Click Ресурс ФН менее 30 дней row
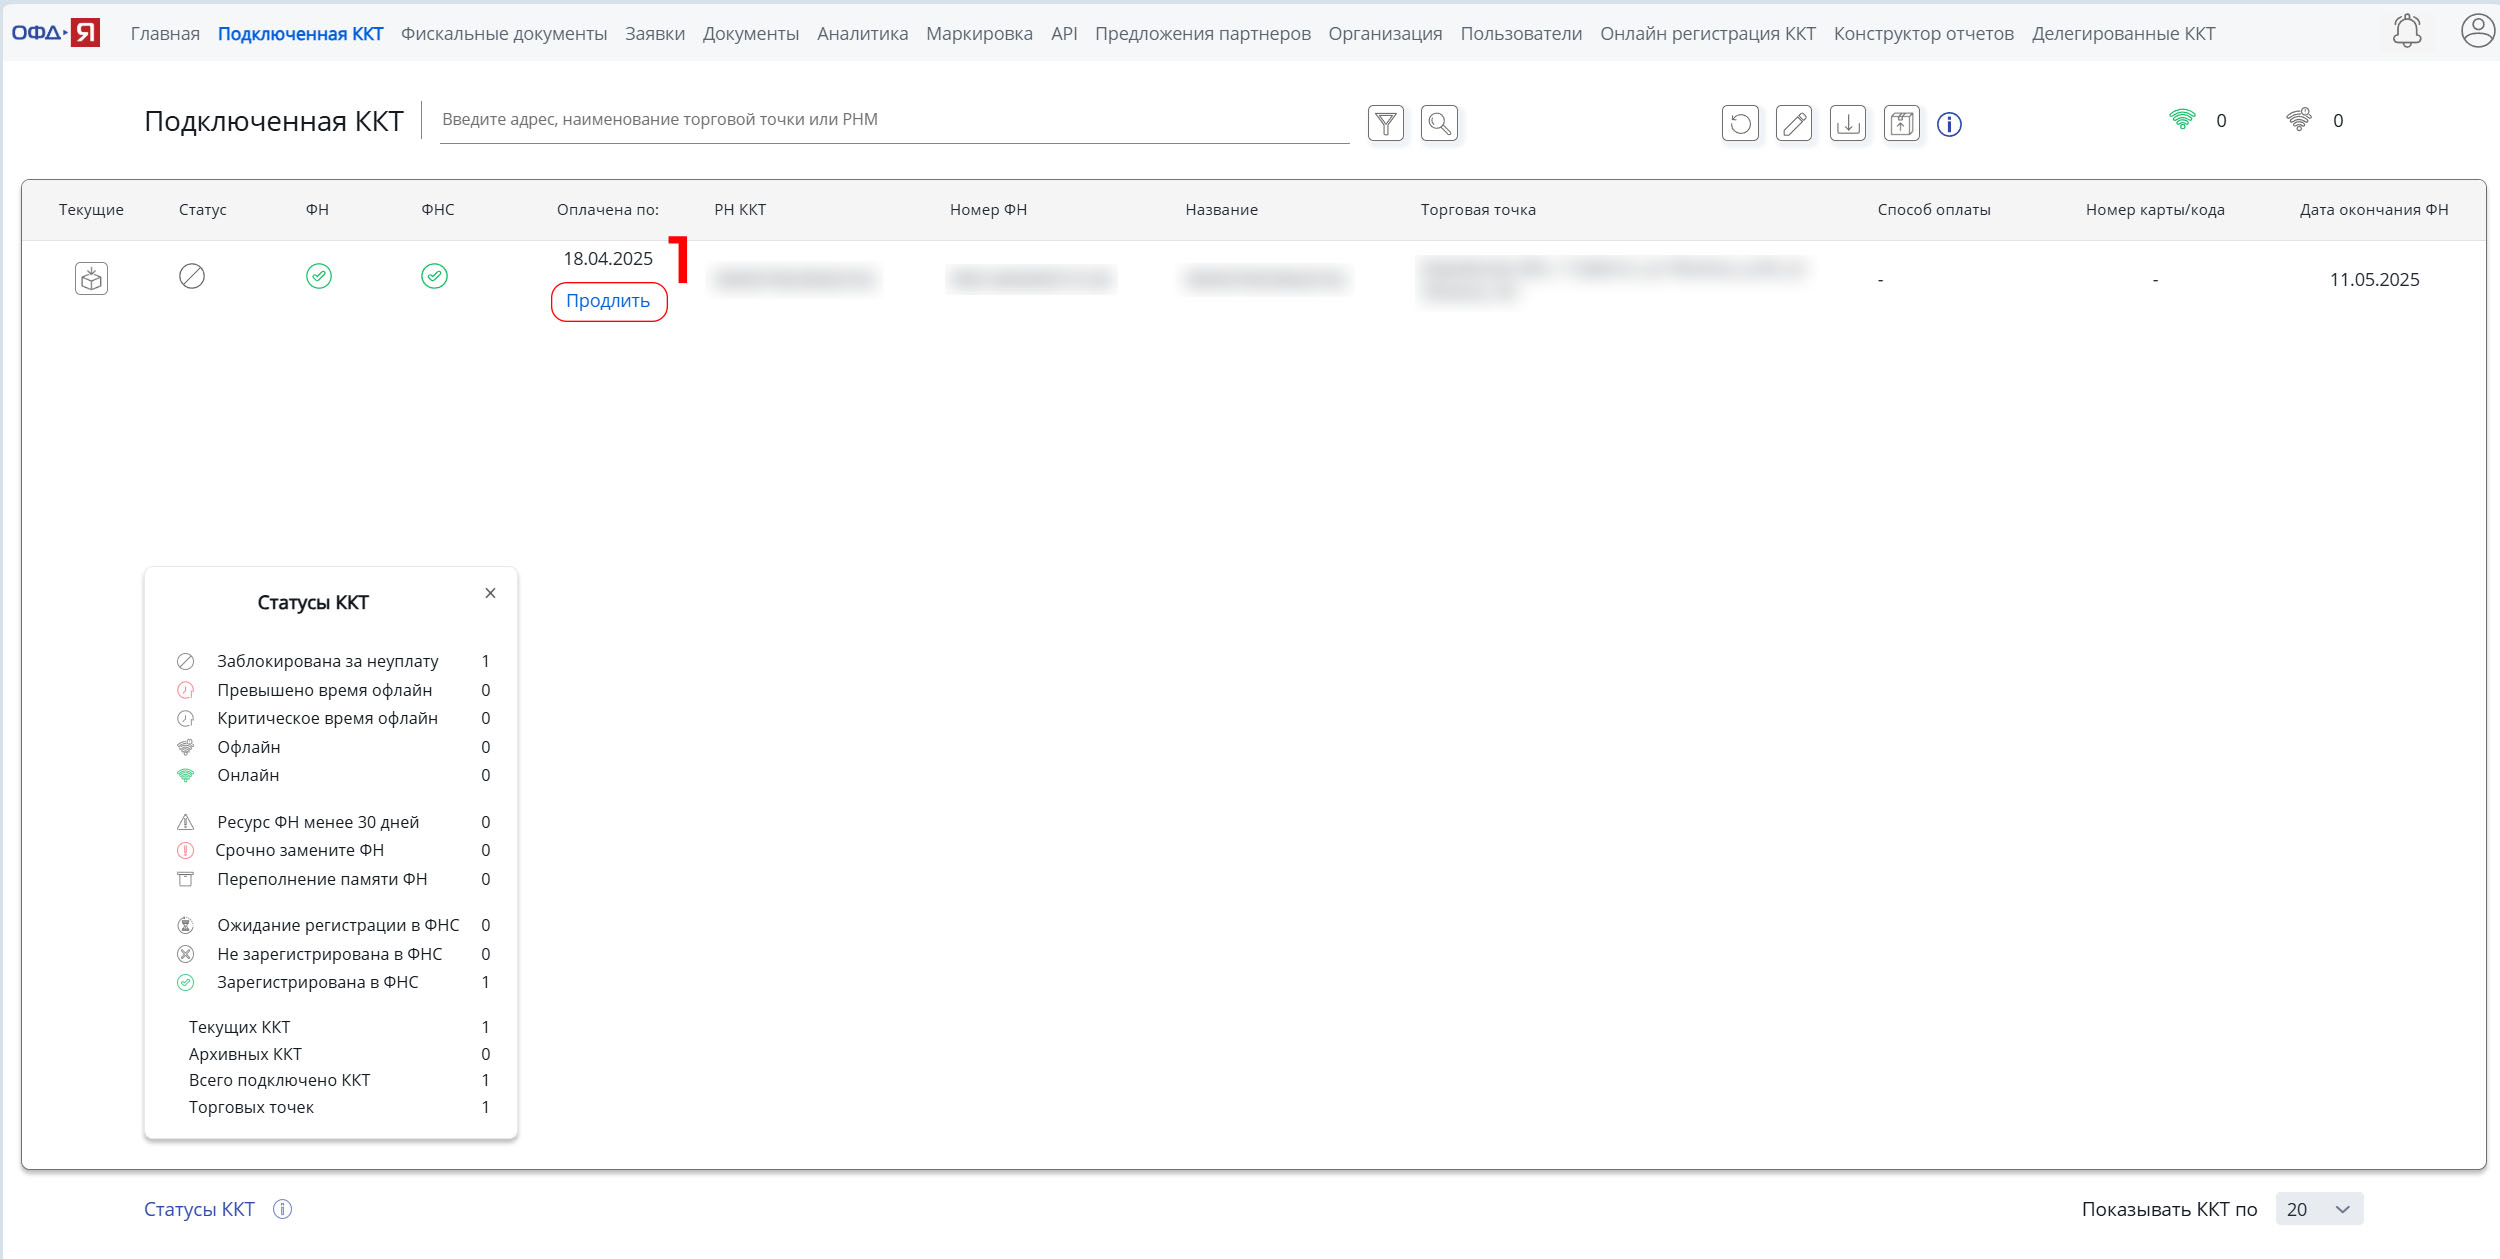The height and width of the screenshot is (1259, 2500). 333,822
